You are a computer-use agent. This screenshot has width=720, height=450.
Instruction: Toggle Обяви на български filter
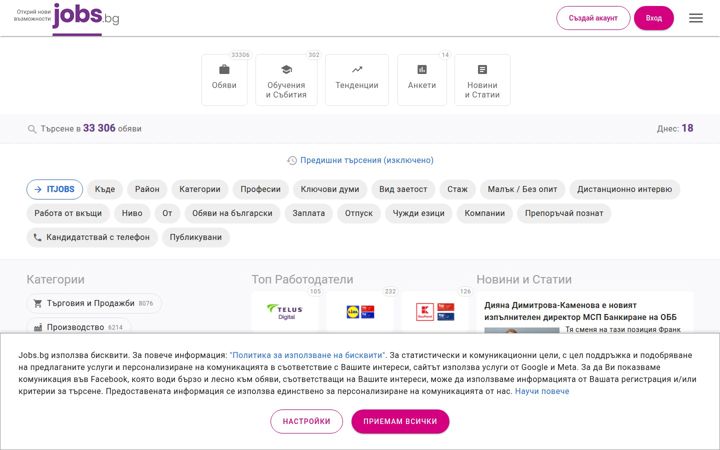point(232,213)
